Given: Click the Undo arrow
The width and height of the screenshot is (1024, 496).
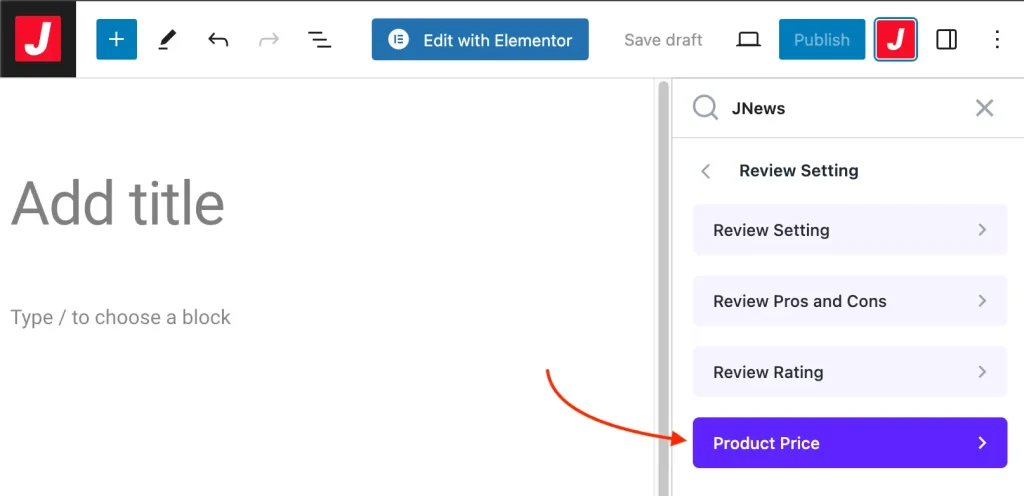Looking at the screenshot, I should click(x=218, y=40).
